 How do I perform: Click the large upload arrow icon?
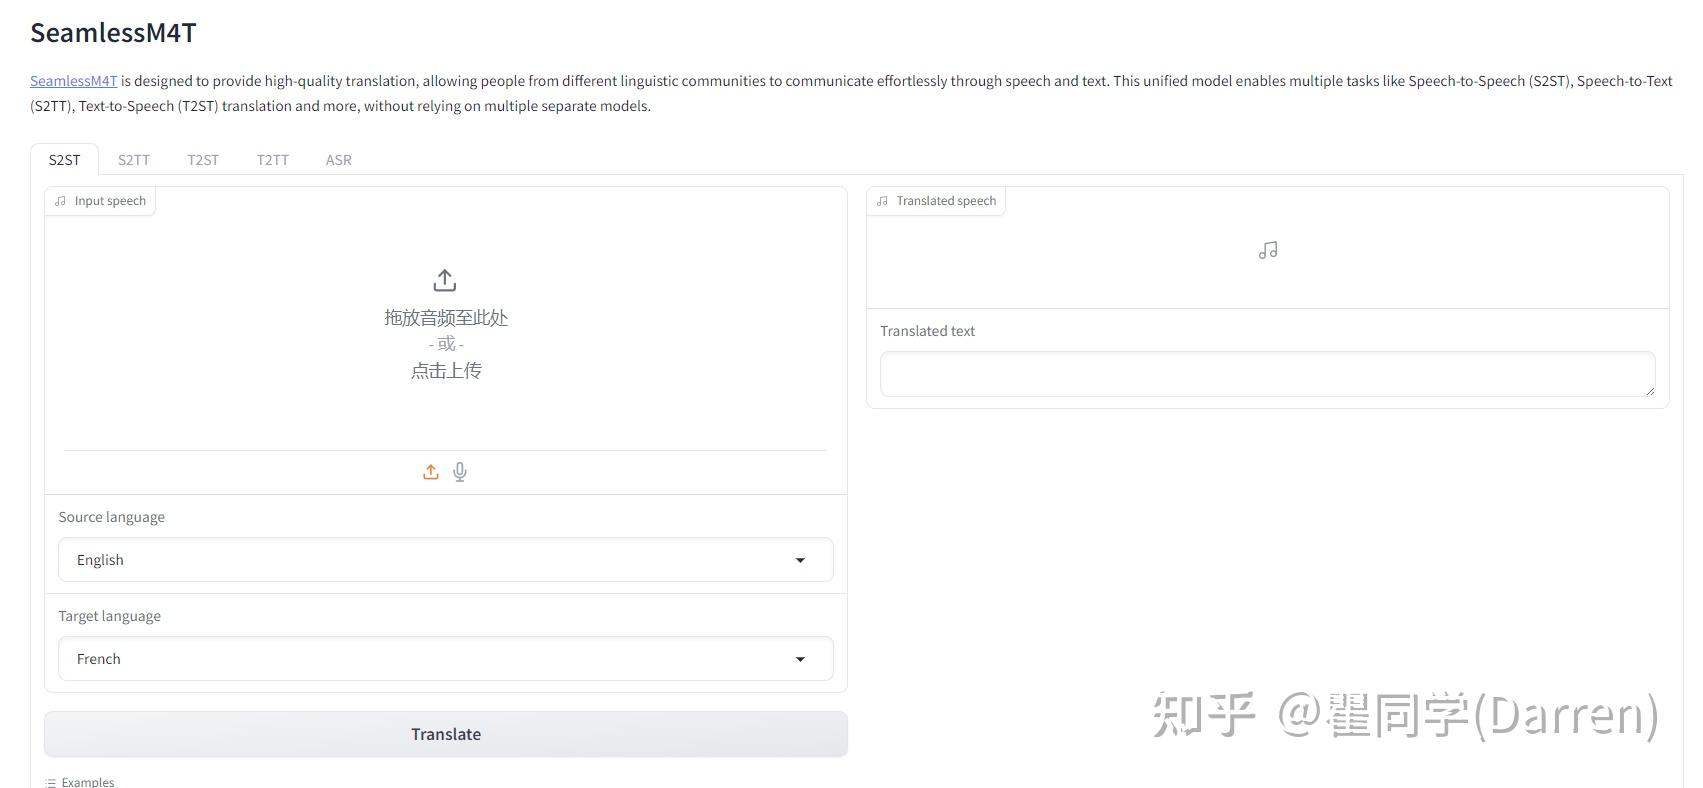tap(445, 280)
